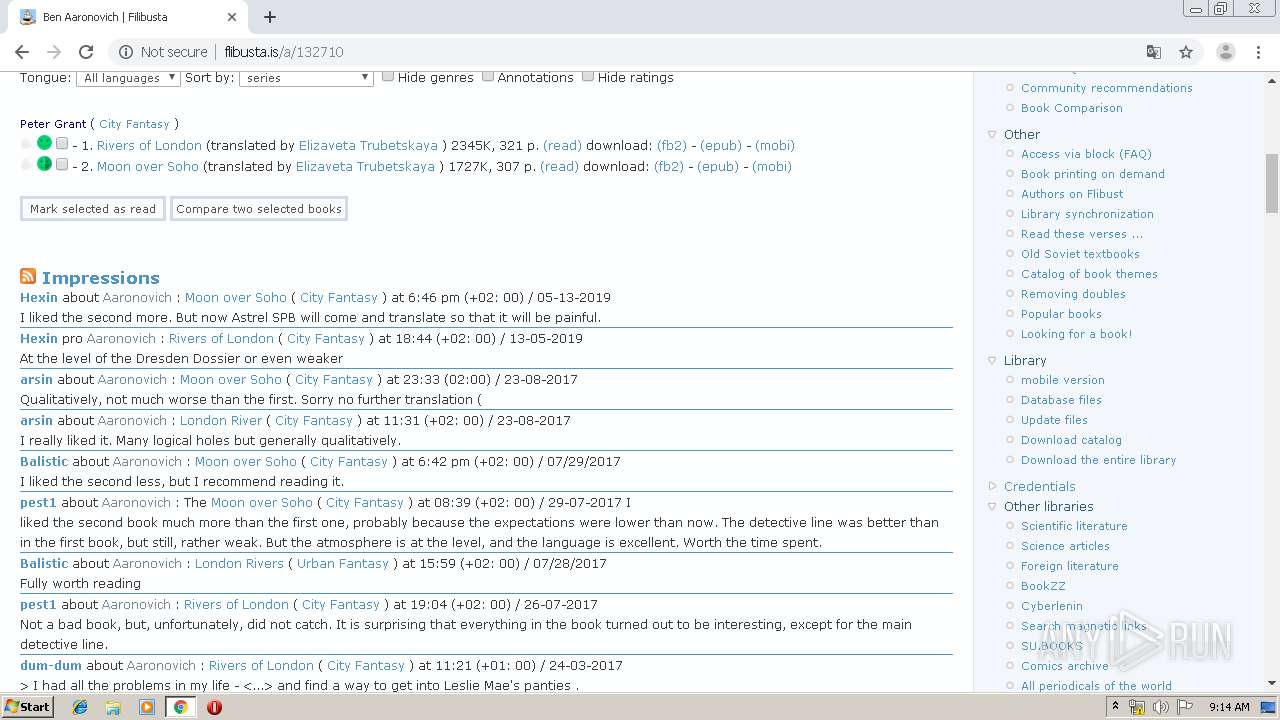Click the red stop-sign icon in the taskbar
The width and height of the screenshot is (1280, 720).
tap(214, 707)
